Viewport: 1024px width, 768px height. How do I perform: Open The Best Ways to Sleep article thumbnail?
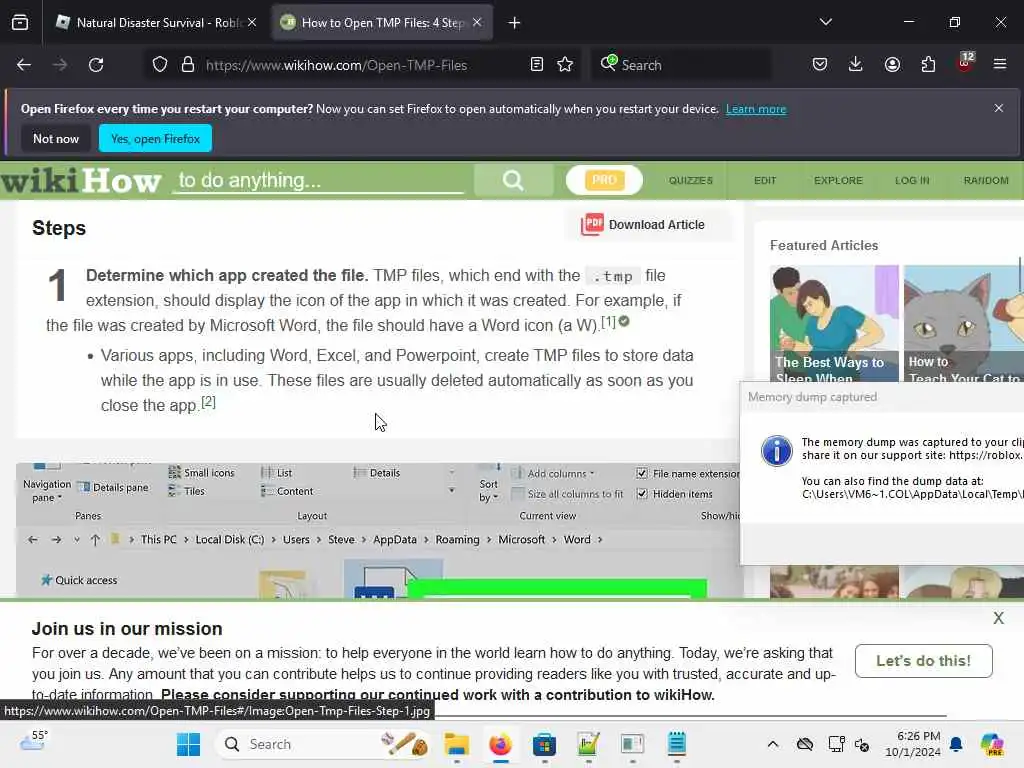click(834, 324)
